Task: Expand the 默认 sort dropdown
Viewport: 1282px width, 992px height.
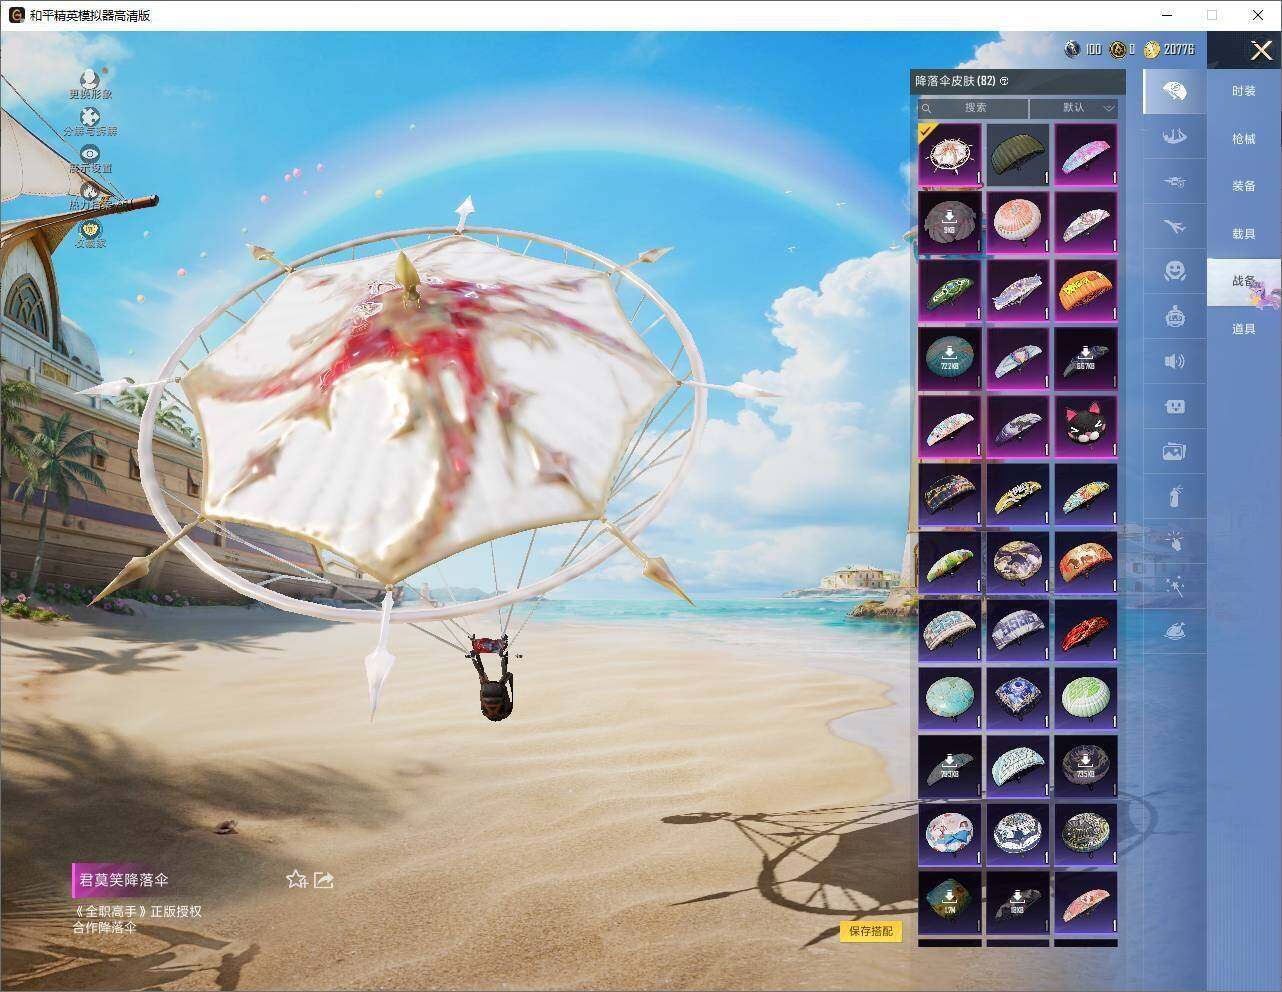Action: click(1074, 107)
